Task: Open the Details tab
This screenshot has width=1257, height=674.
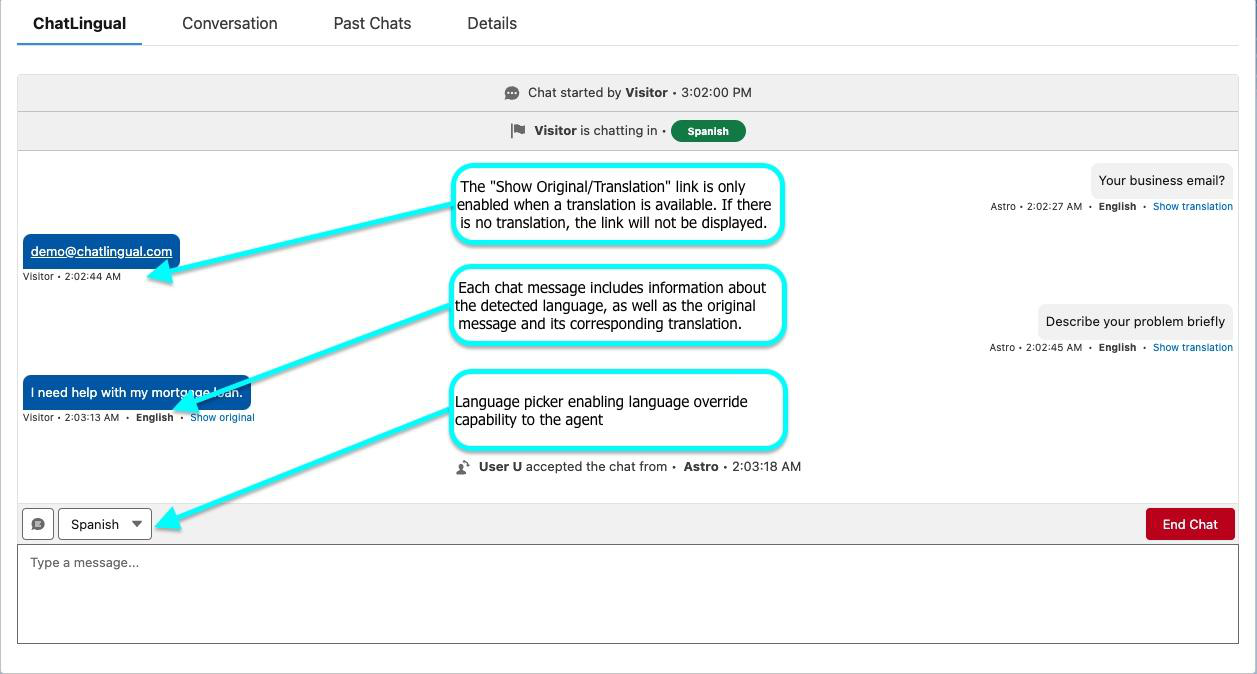Action: point(492,23)
